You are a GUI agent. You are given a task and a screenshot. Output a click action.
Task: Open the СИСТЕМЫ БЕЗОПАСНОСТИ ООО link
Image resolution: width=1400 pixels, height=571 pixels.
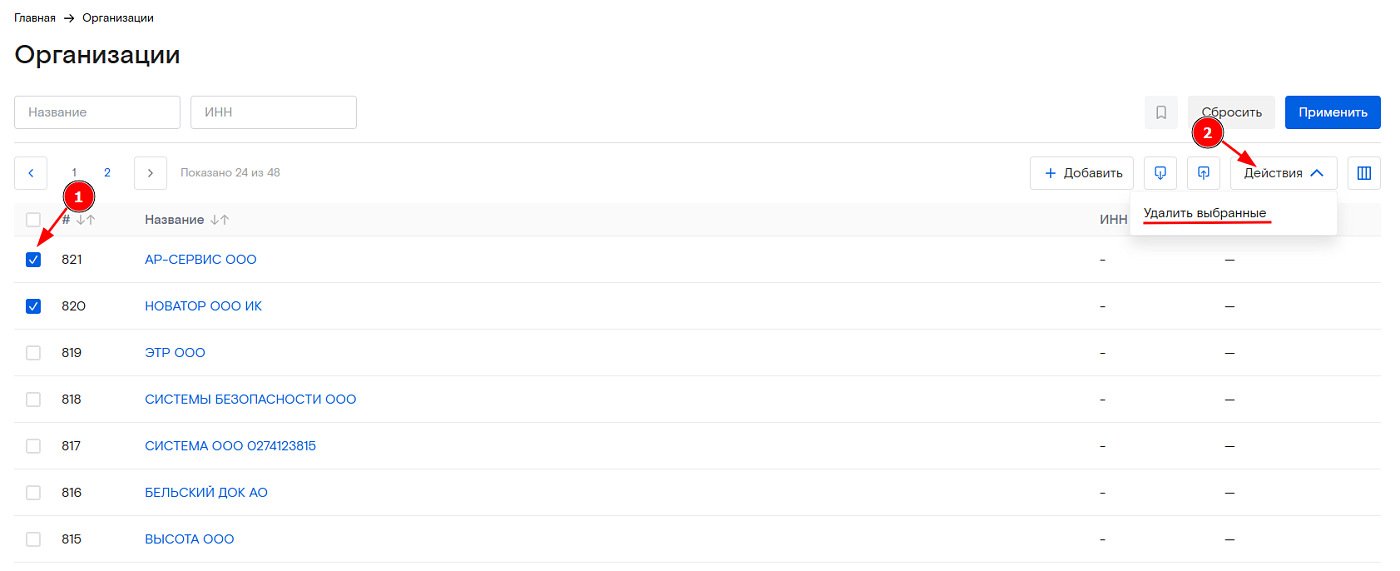click(x=250, y=400)
